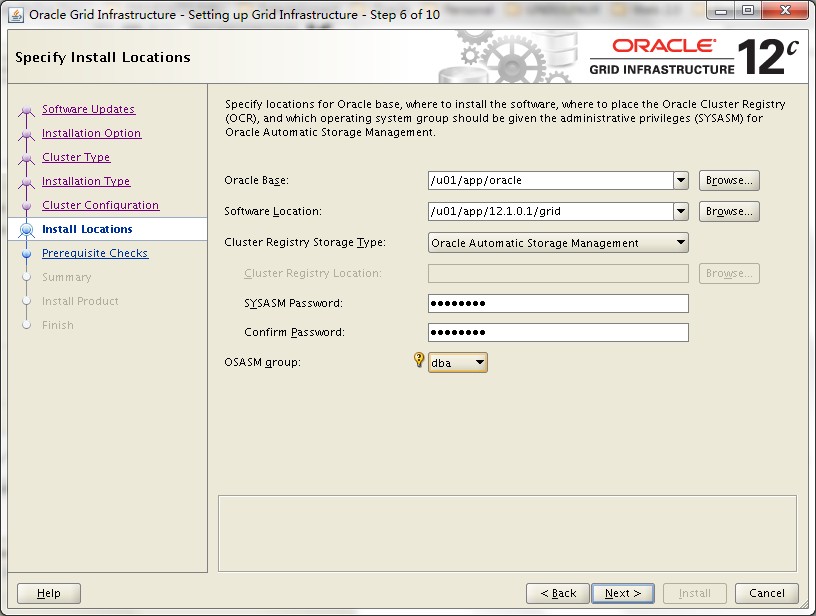The image size is (816, 616).
Task: Close the installer window
Action: click(x=785, y=10)
